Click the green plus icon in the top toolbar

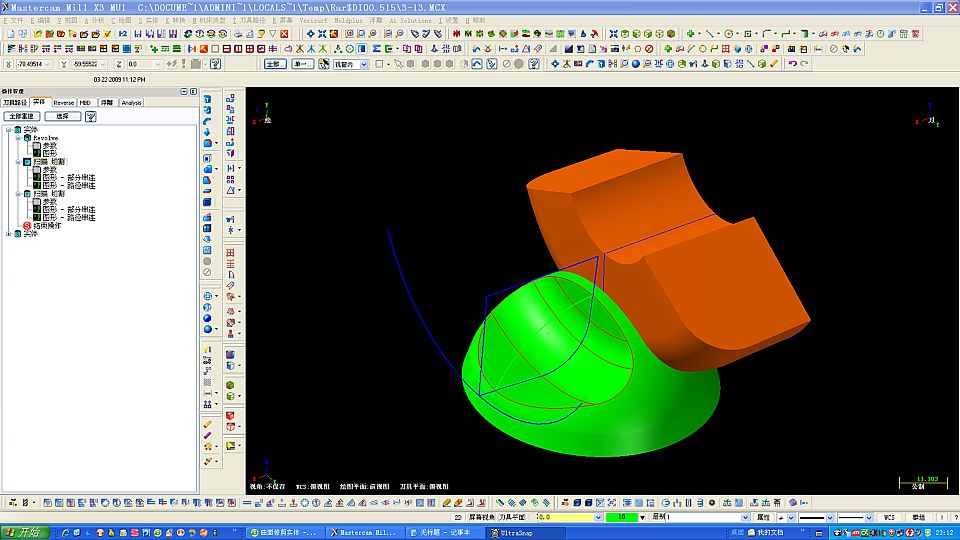pyautogui.click(x=690, y=34)
